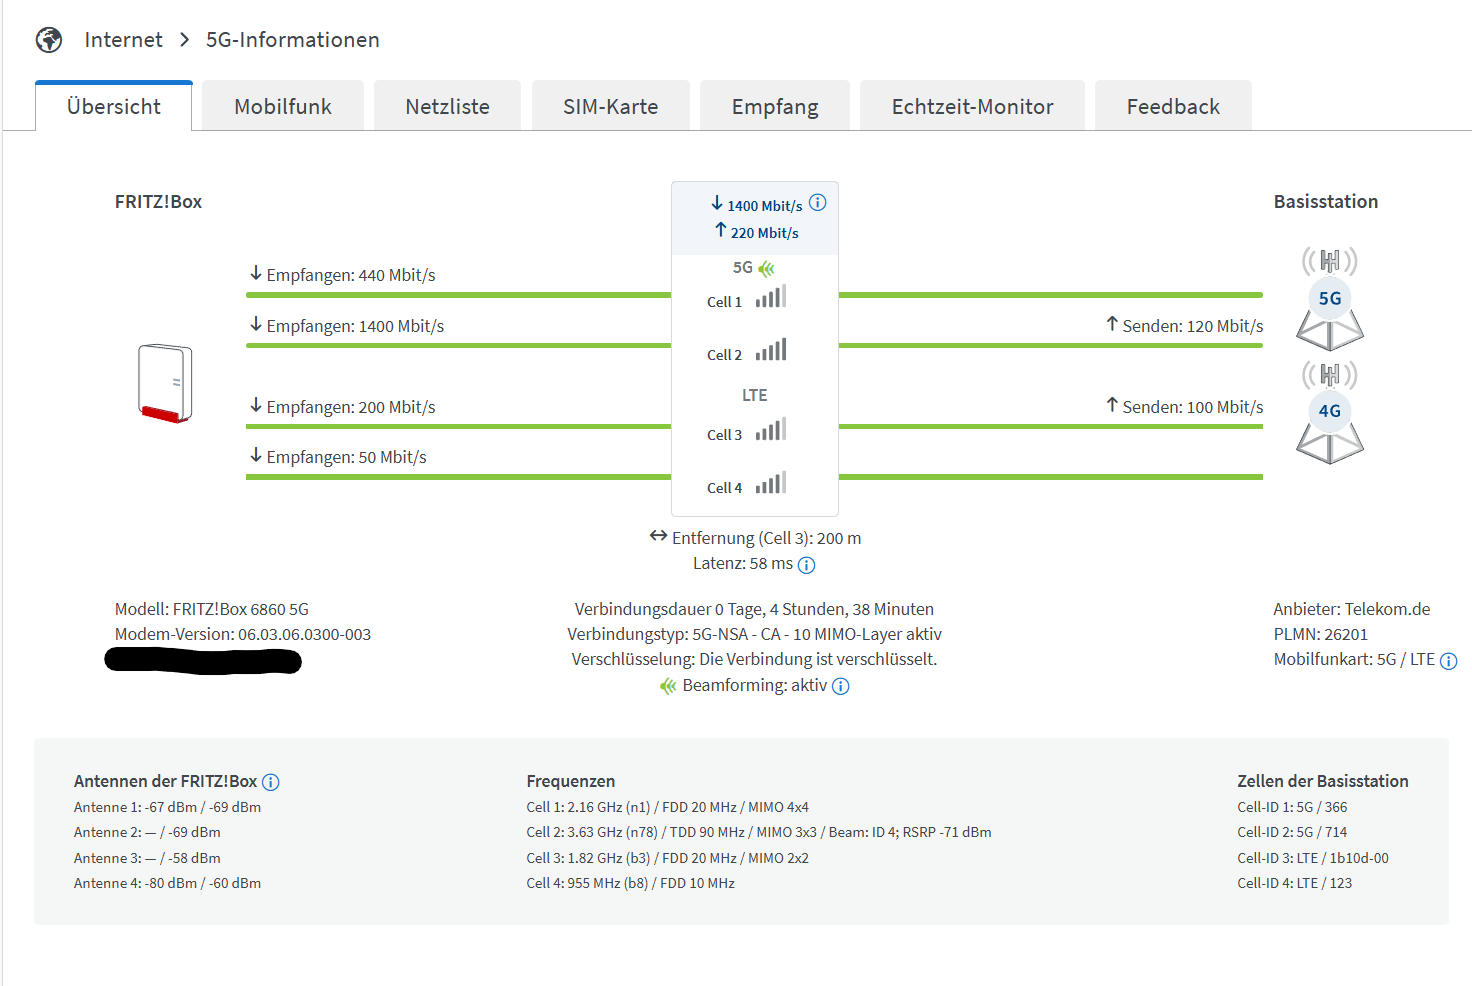Open the info icon next to 1400 Mbit/s
The image size is (1472, 986).
[x=818, y=202]
